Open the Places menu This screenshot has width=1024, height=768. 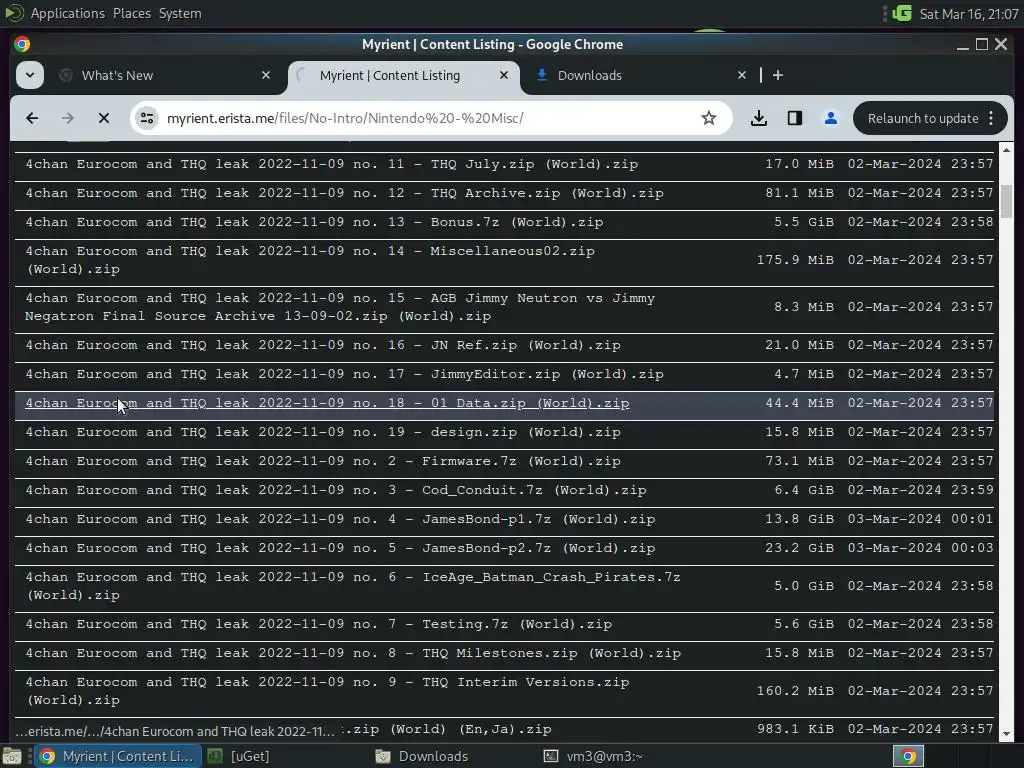pos(132,13)
